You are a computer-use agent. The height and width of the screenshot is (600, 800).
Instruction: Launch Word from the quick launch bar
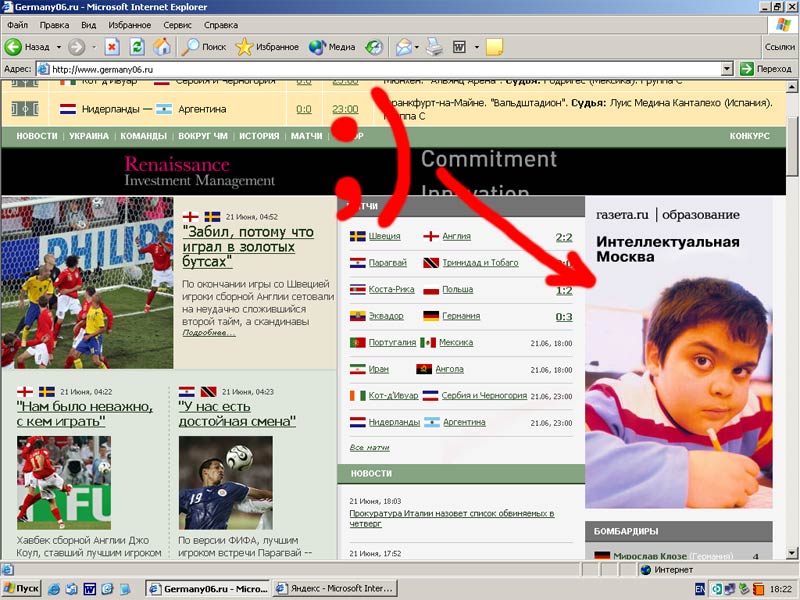coord(89,589)
